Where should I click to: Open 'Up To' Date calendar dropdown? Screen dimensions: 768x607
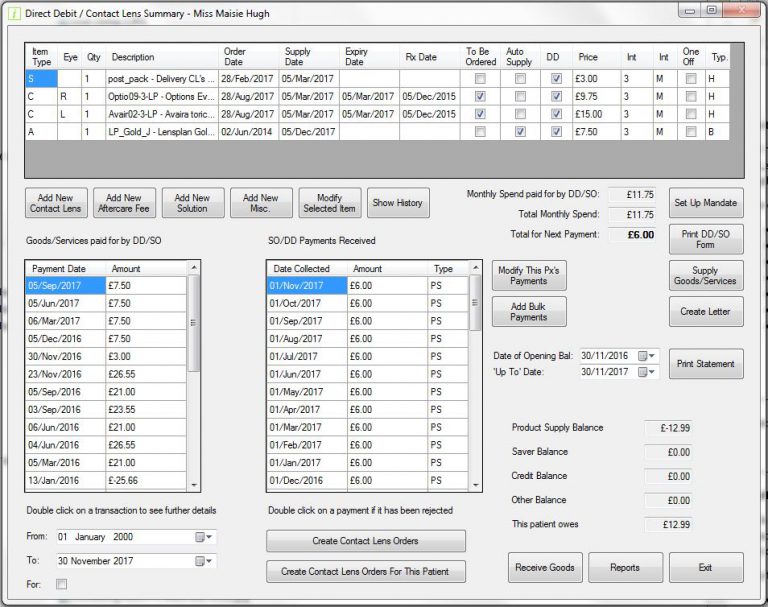click(647, 372)
